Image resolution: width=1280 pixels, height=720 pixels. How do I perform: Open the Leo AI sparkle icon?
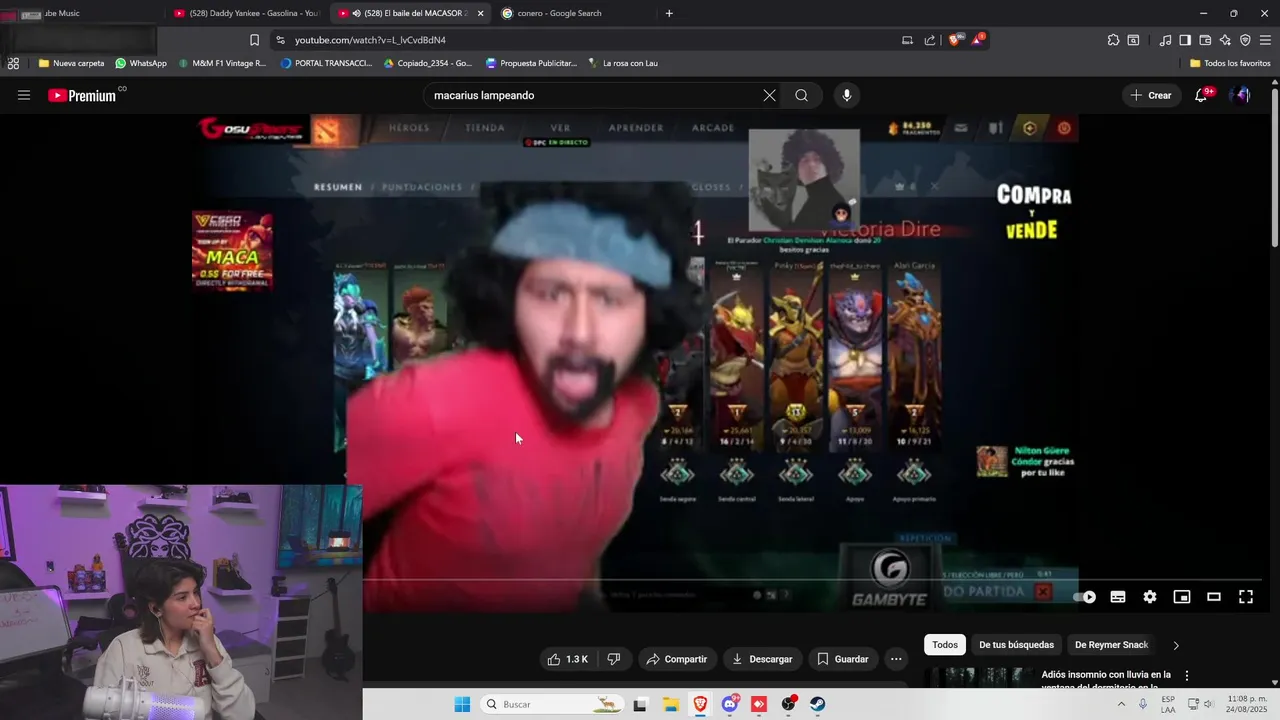tap(1225, 40)
